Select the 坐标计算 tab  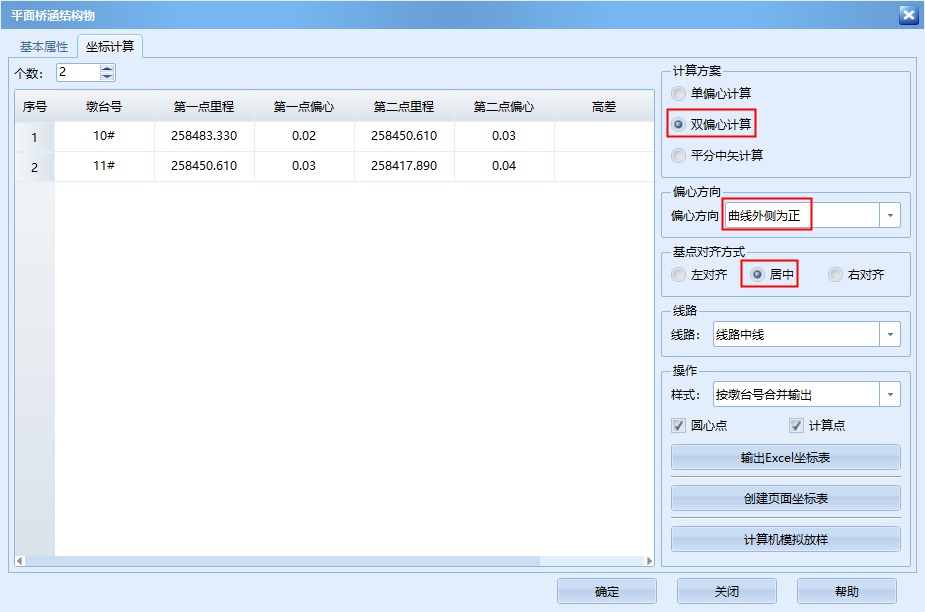click(x=111, y=44)
